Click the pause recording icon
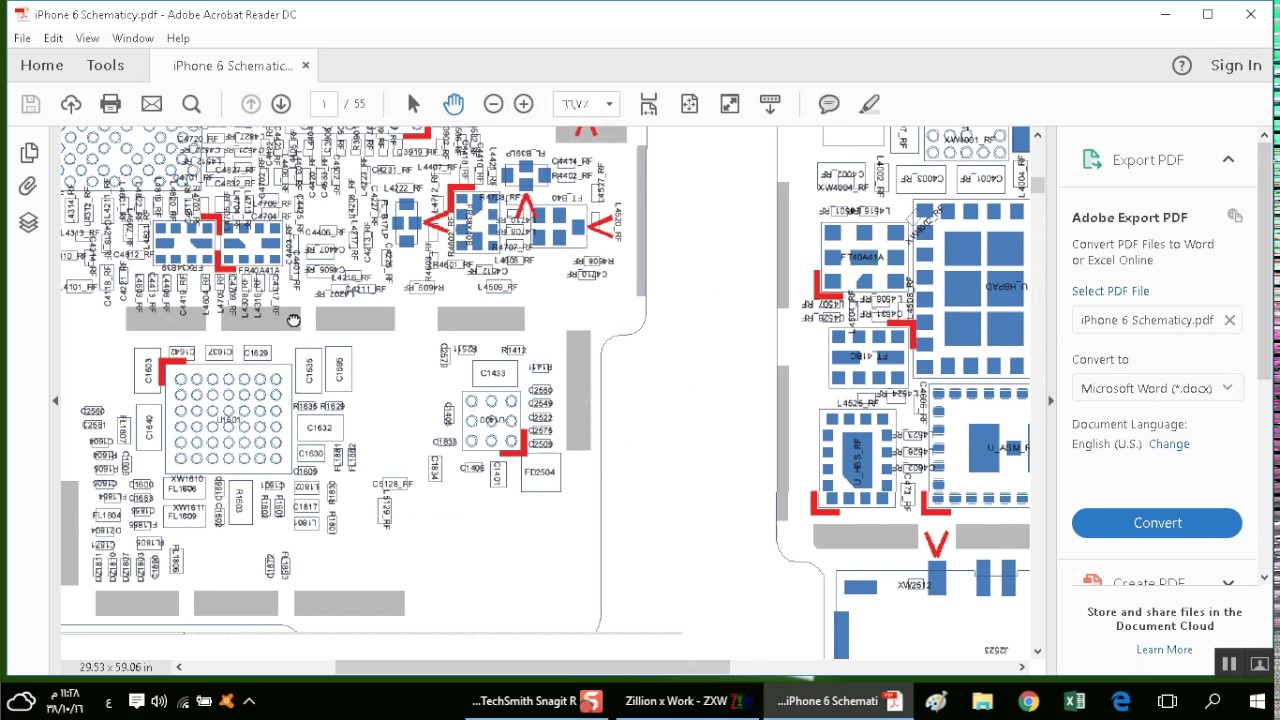The height and width of the screenshot is (720, 1280). [1229, 664]
